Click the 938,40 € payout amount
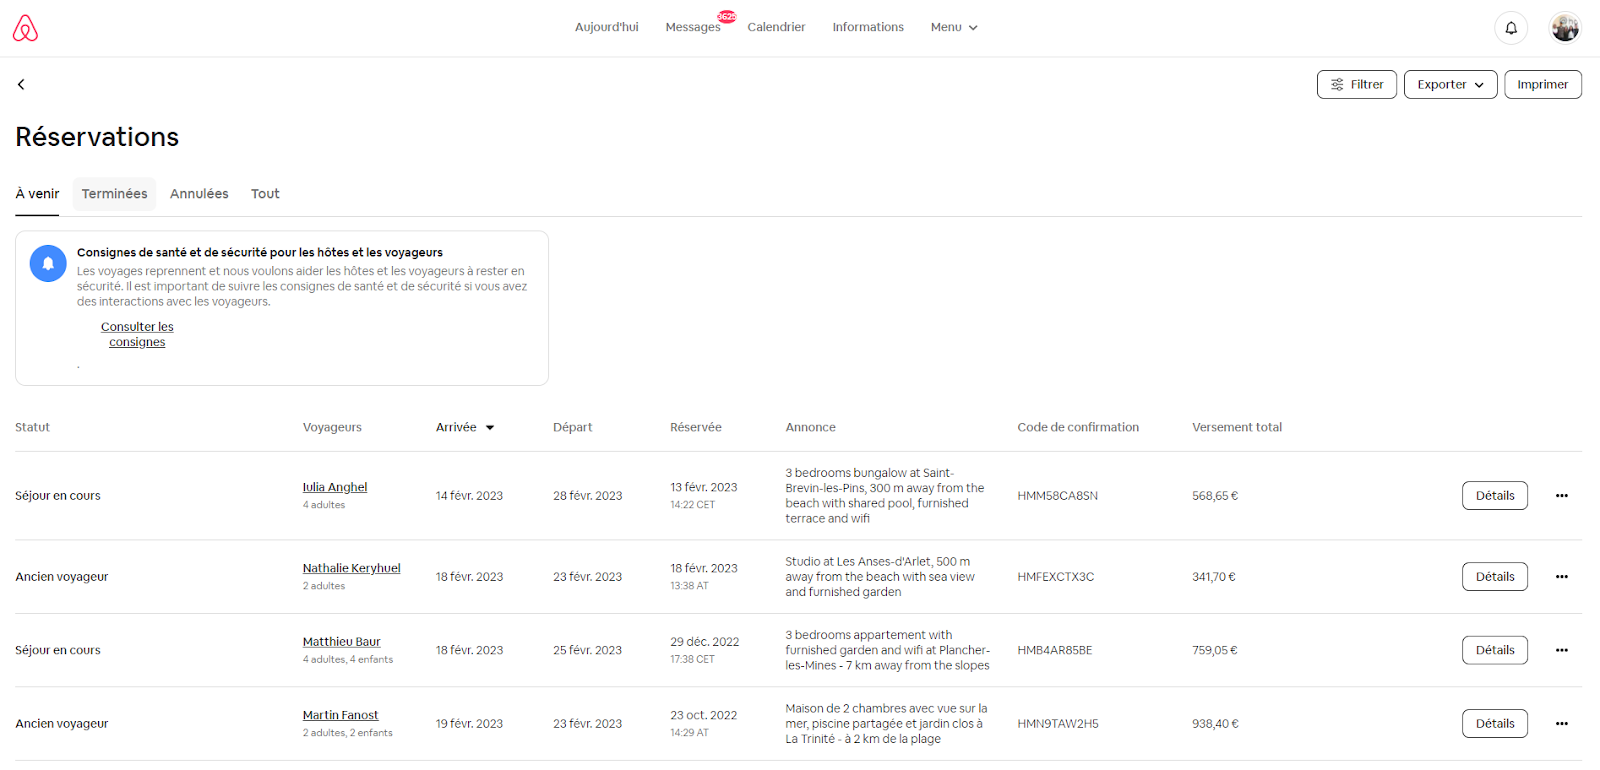The width and height of the screenshot is (1600, 770). pos(1215,724)
